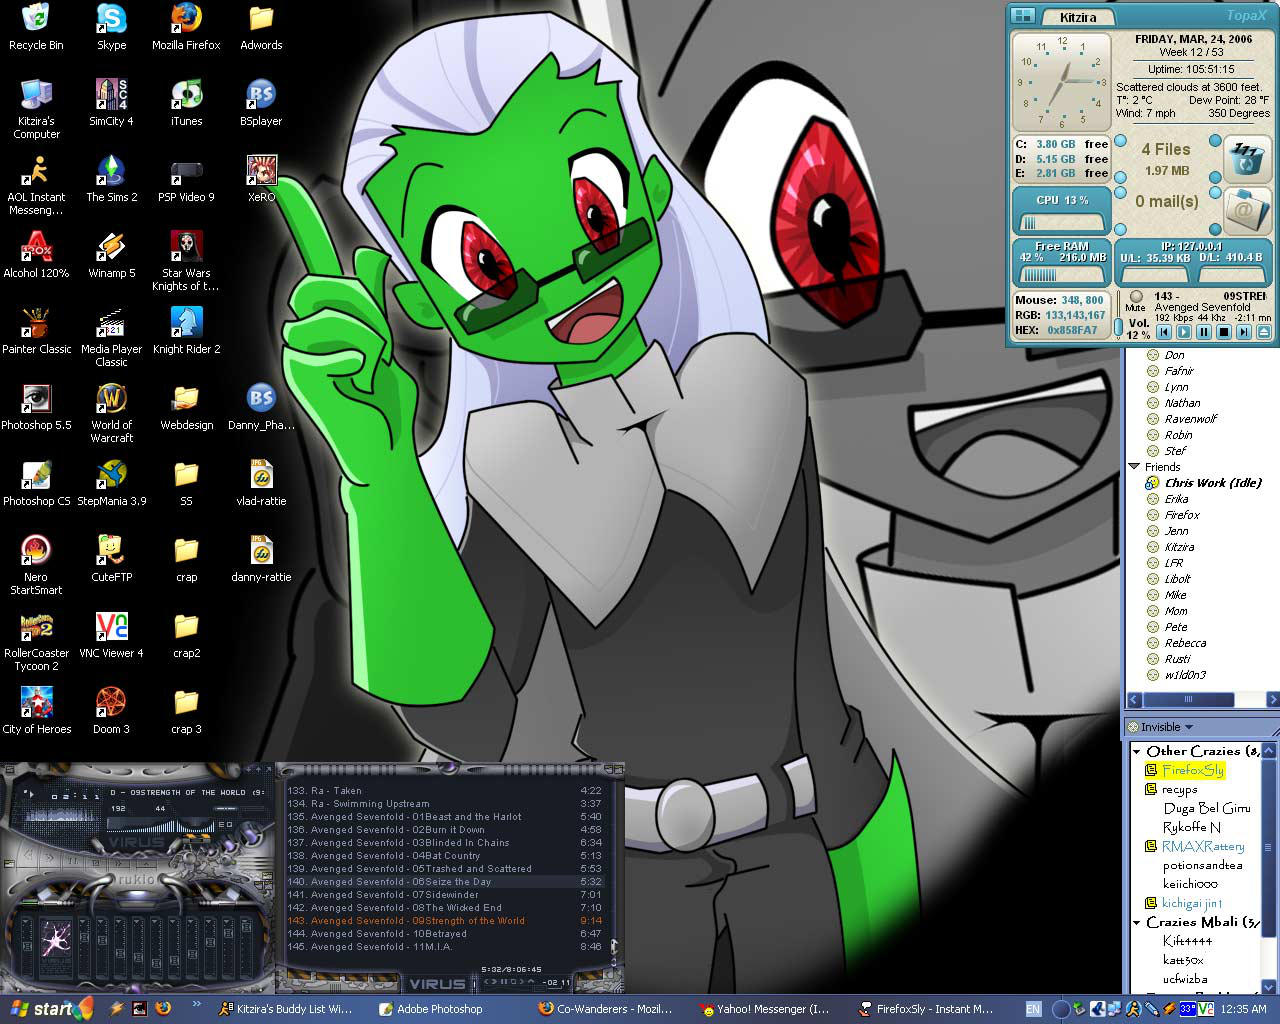Stop playback in TopaX player
Viewport: 1280px width, 1024px height.
[x=1224, y=332]
